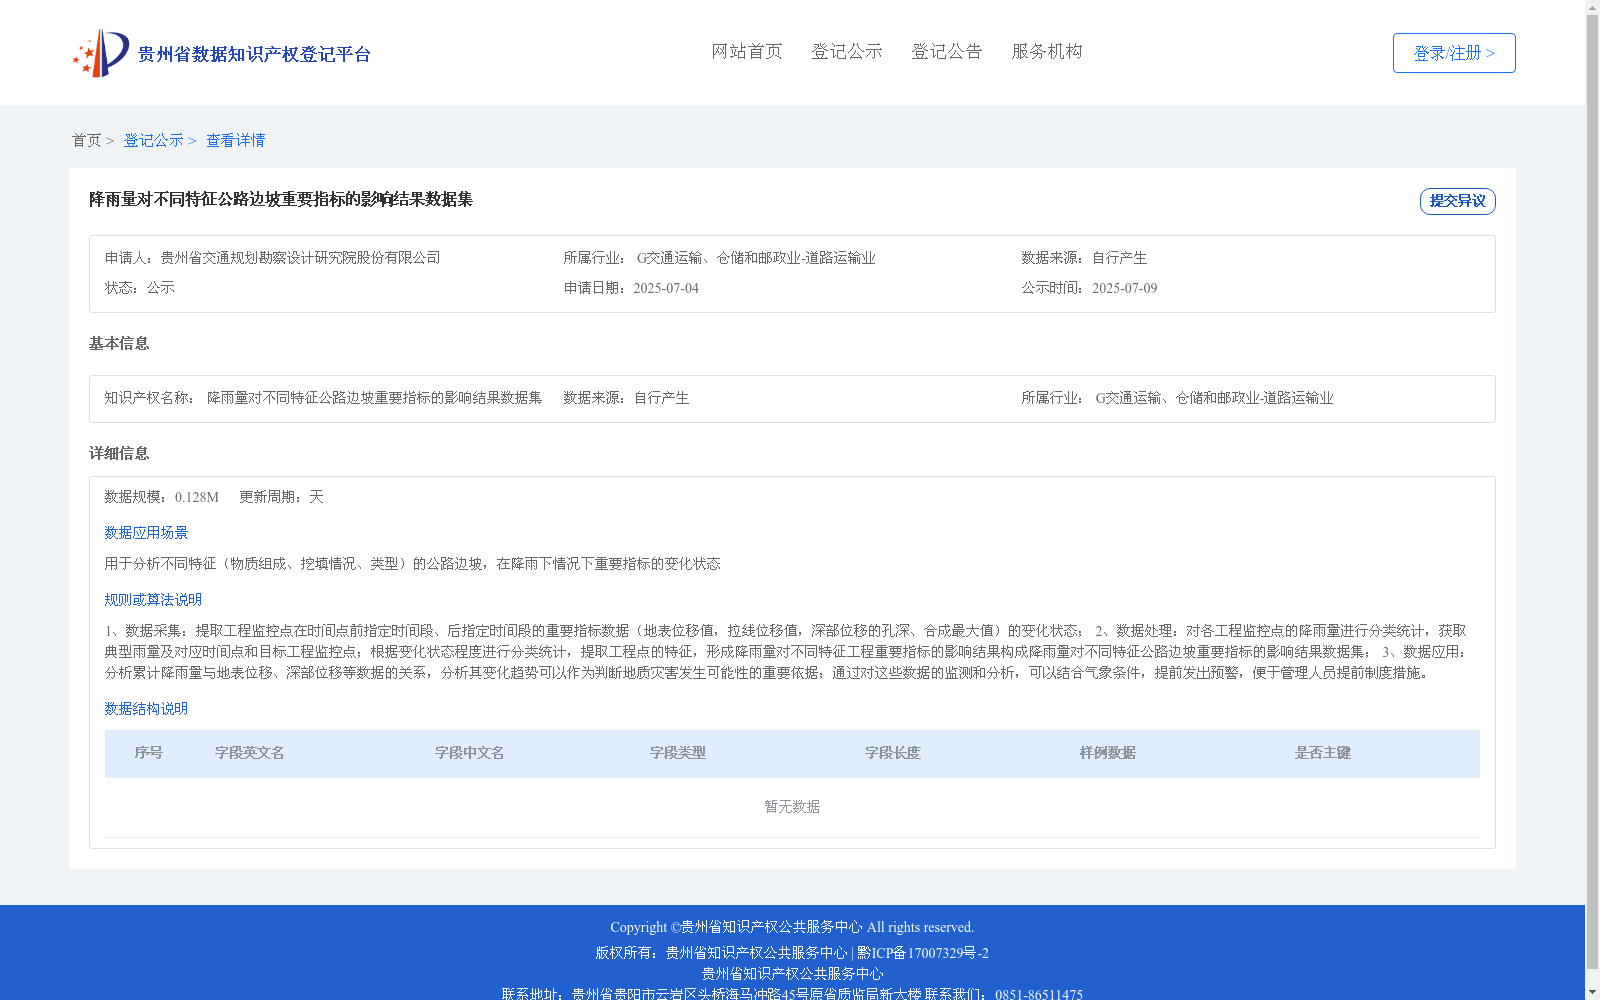This screenshot has width=1600, height=1000.
Task: Click the scrollbar down arrow
Action: pos(1592,992)
